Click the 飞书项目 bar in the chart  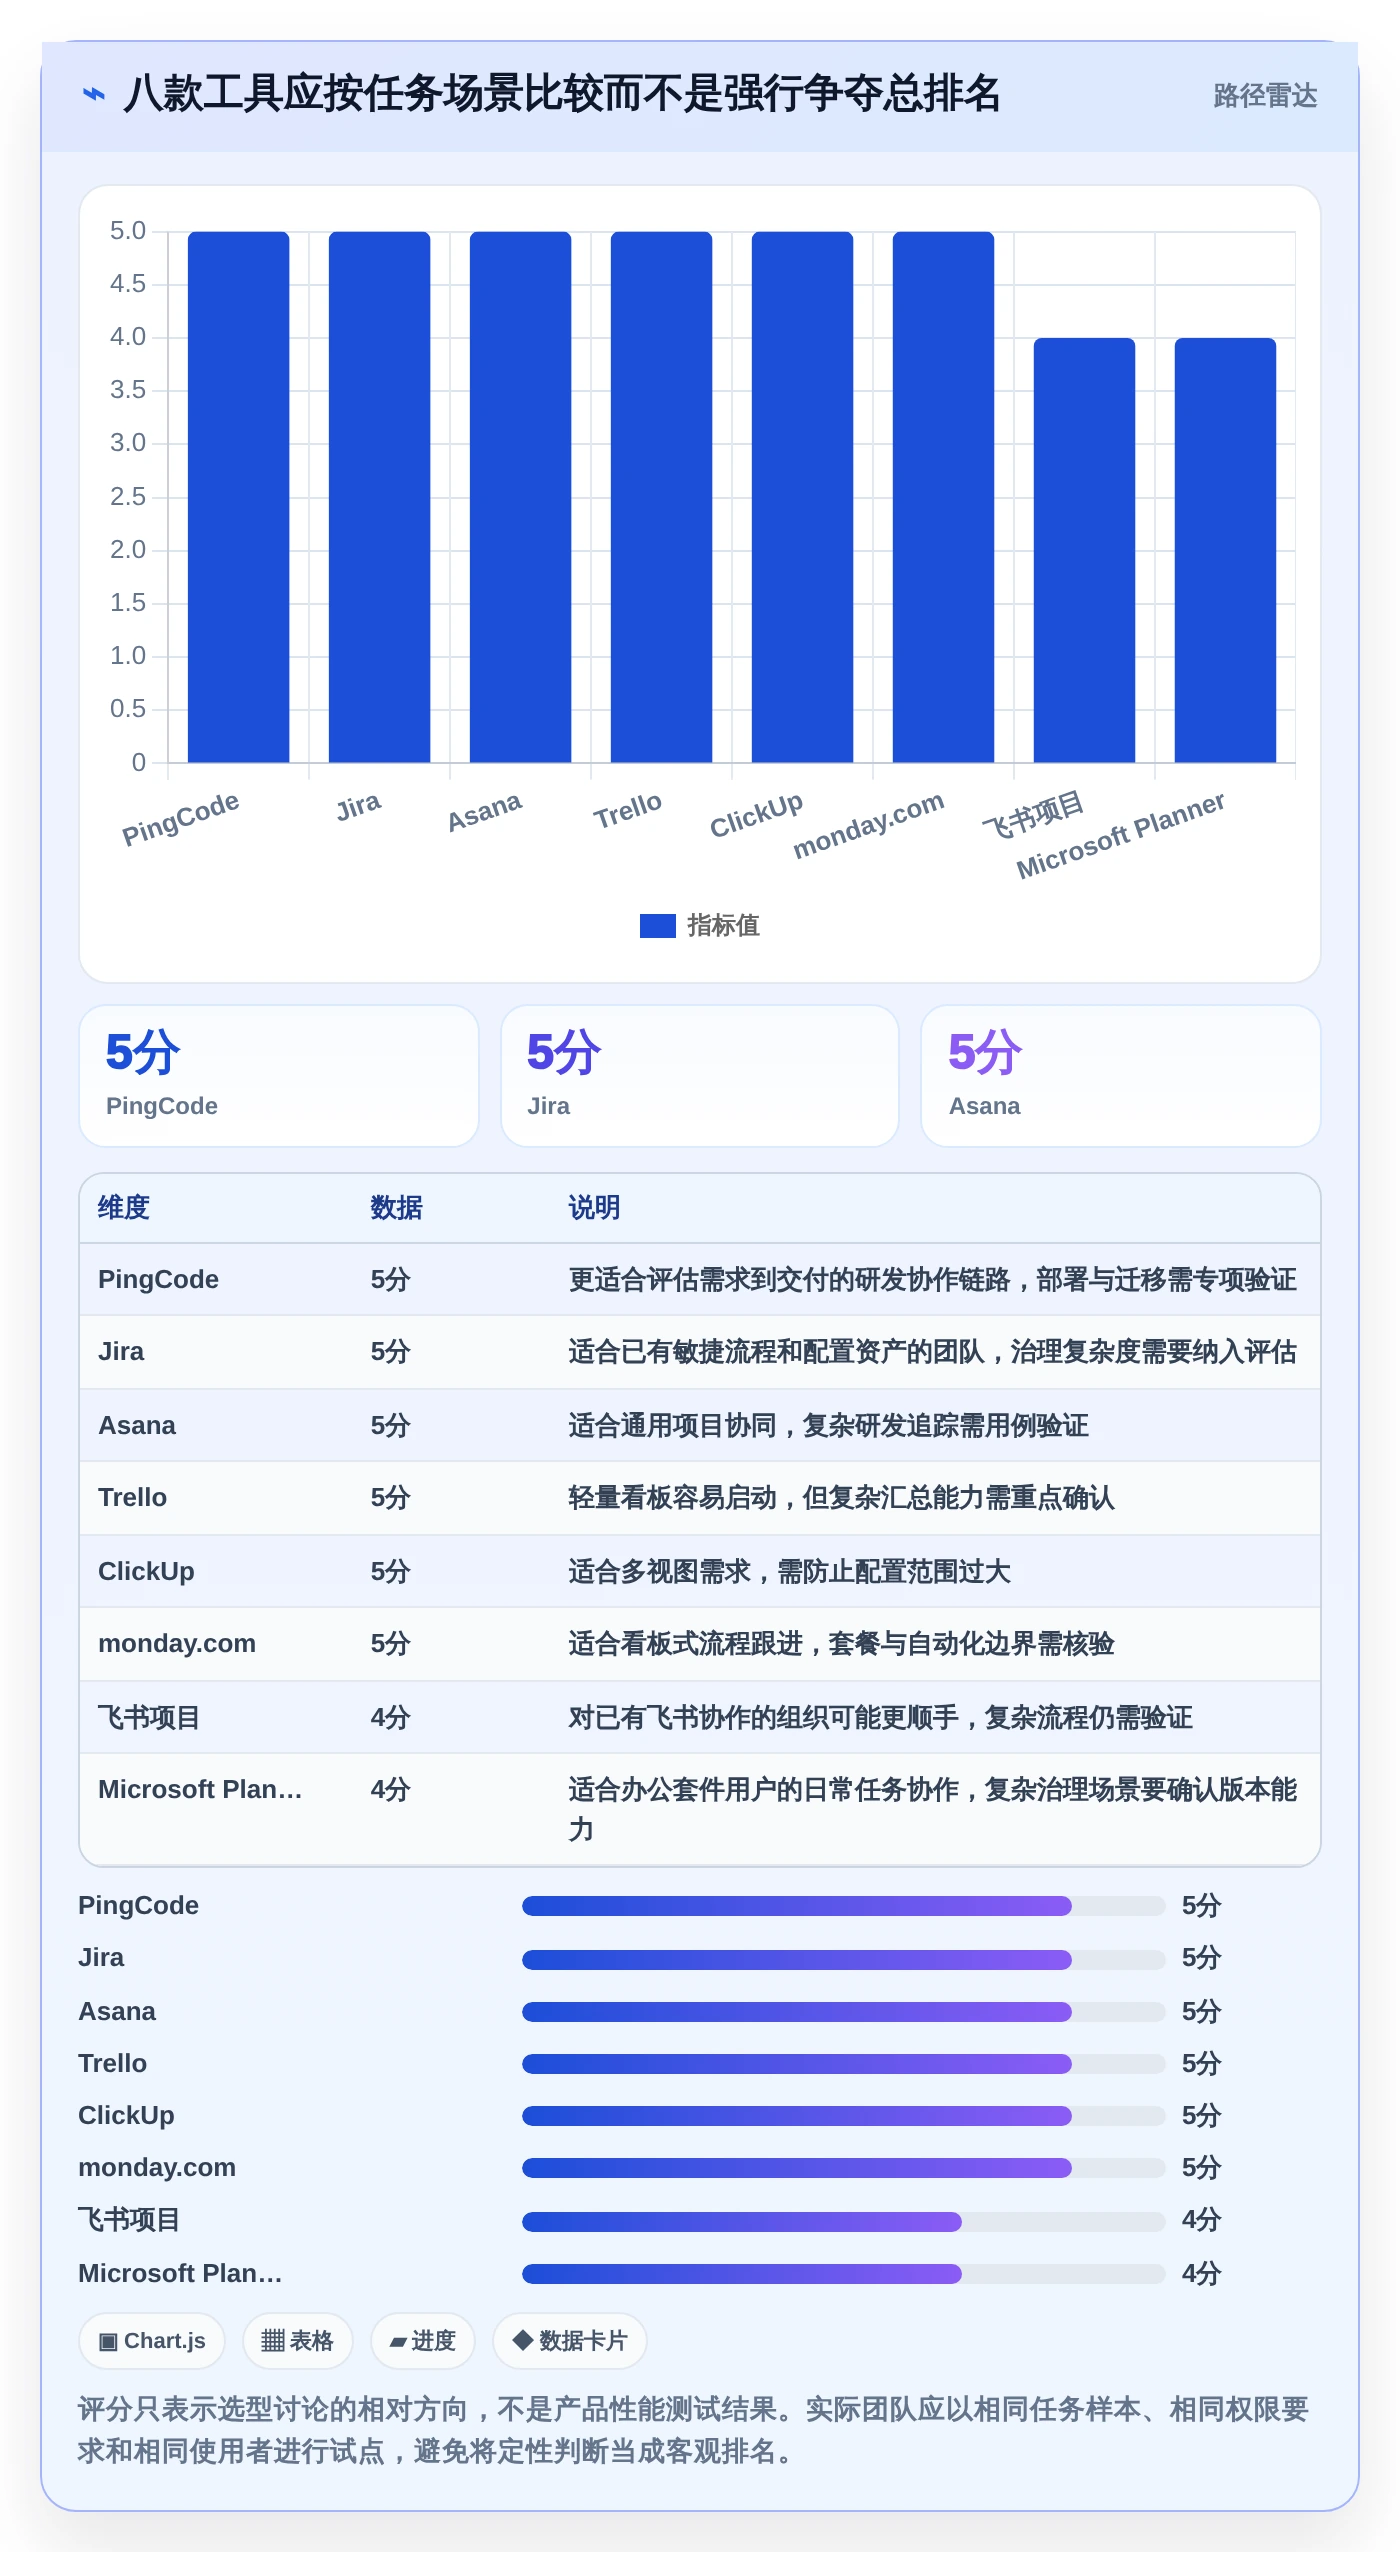(1084, 550)
